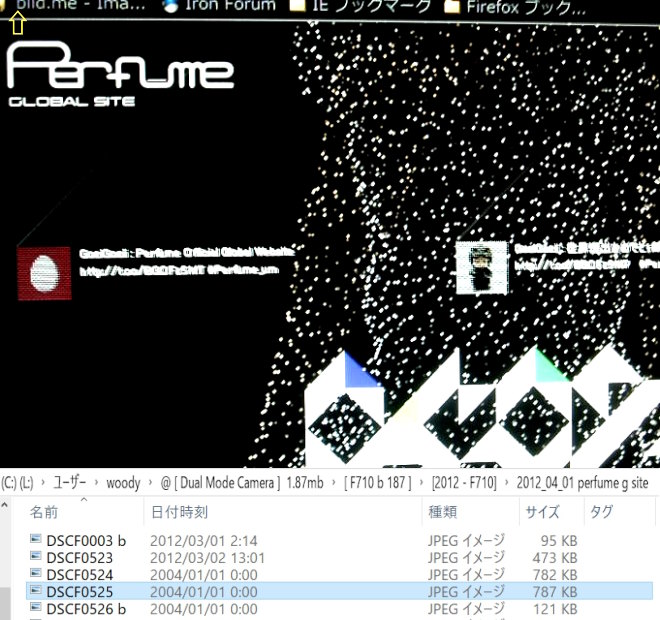Click the JPEG icon of DSCF0523
Image resolution: width=660 pixels, height=620 pixels.
[x=36, y=556]
